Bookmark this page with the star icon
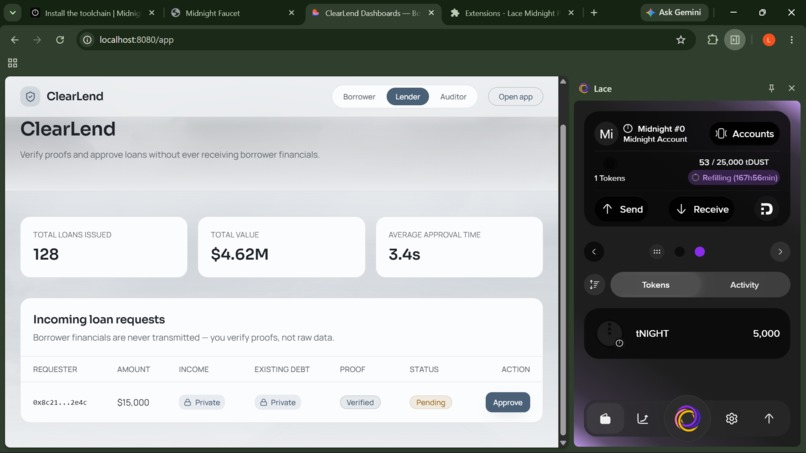Viewport: 806px width, 453px height. (681, 40)
